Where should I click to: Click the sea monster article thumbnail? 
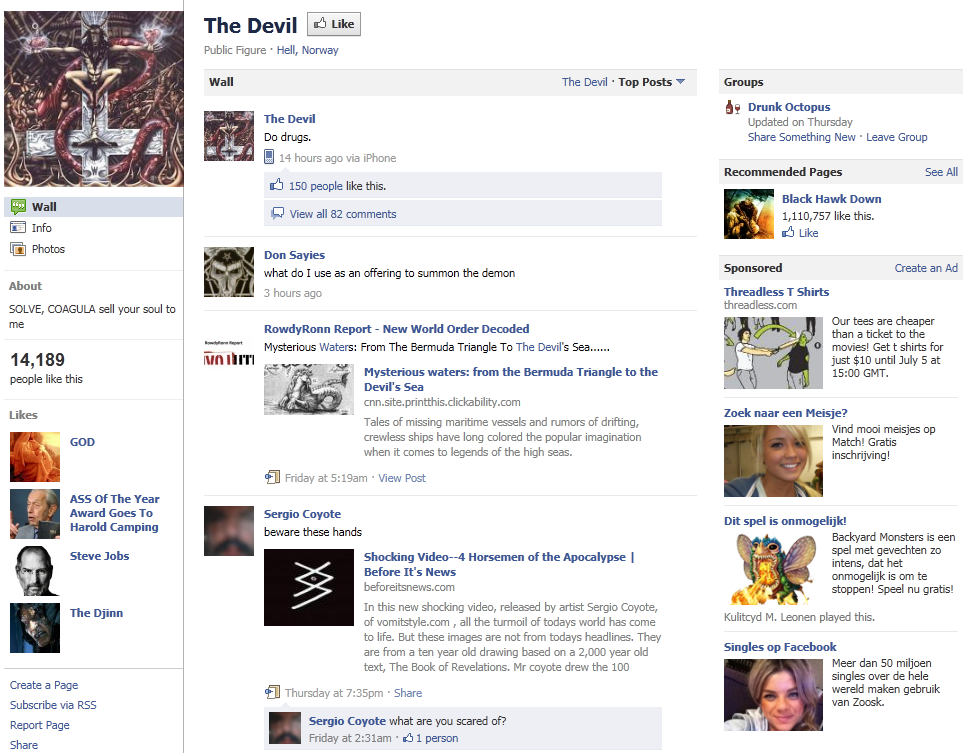308,390
